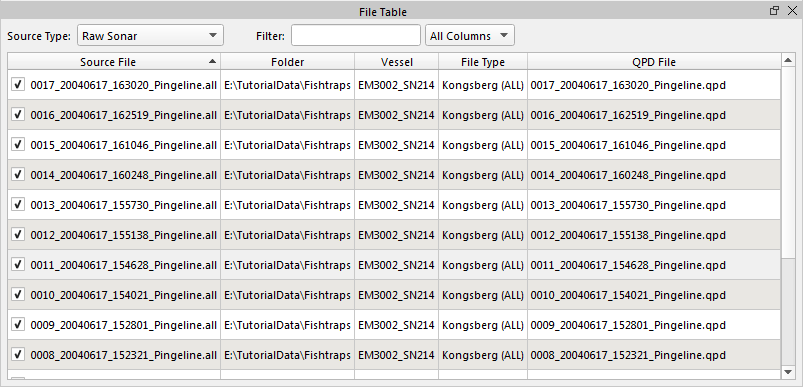This screenshot has width=803, height=387.
Task: Open the Source Type Raw Sonar dropdown
Action: [x=150, y=35]
